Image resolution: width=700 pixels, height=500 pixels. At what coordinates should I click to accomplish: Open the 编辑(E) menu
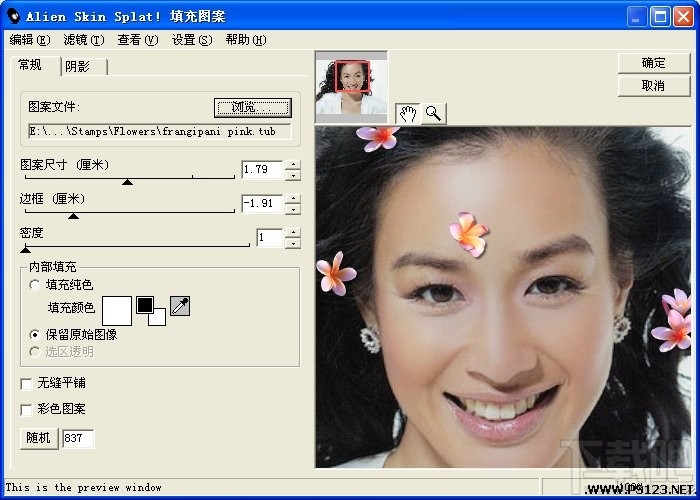point(30,40)
